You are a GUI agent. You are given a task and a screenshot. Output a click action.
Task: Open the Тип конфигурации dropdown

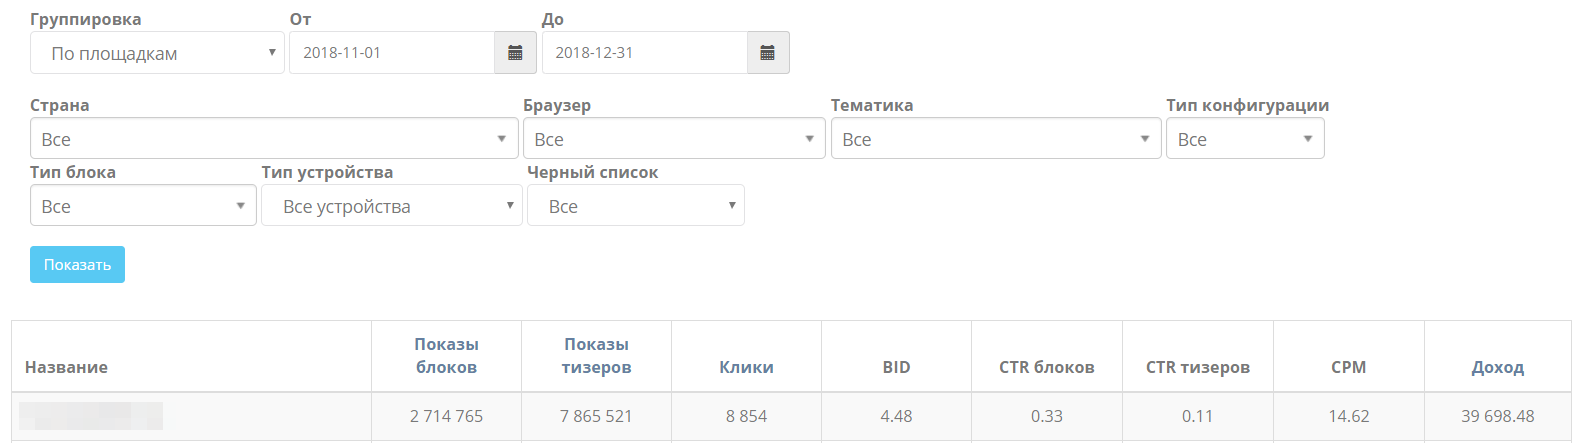click(x=1245, y=139)
